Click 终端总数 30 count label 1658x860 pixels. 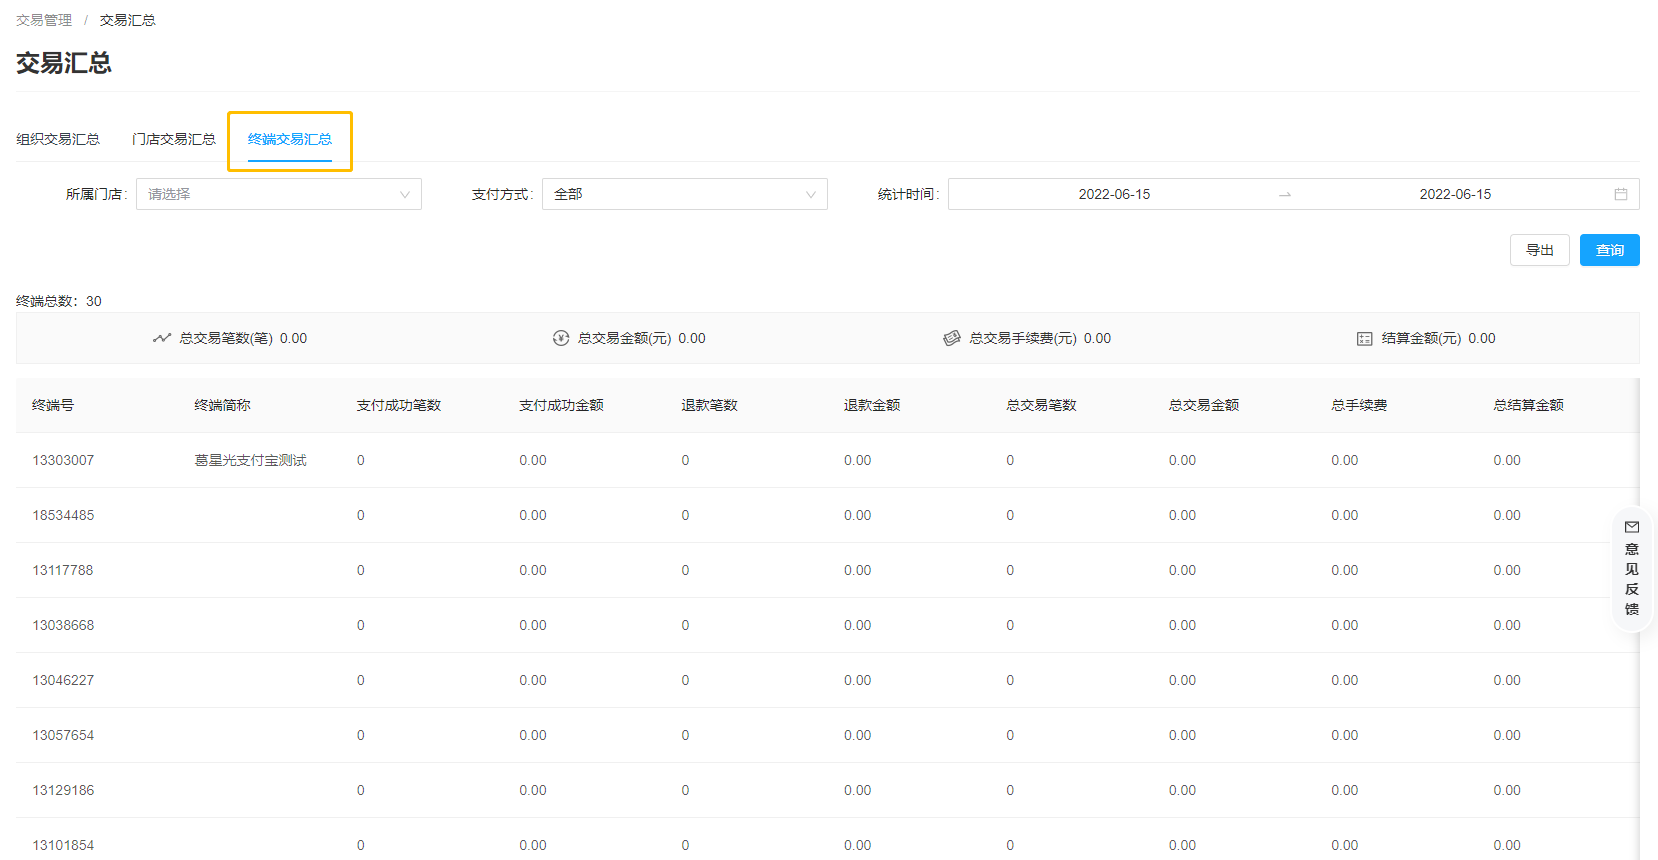pyautogui.click(x=59, y=301)
